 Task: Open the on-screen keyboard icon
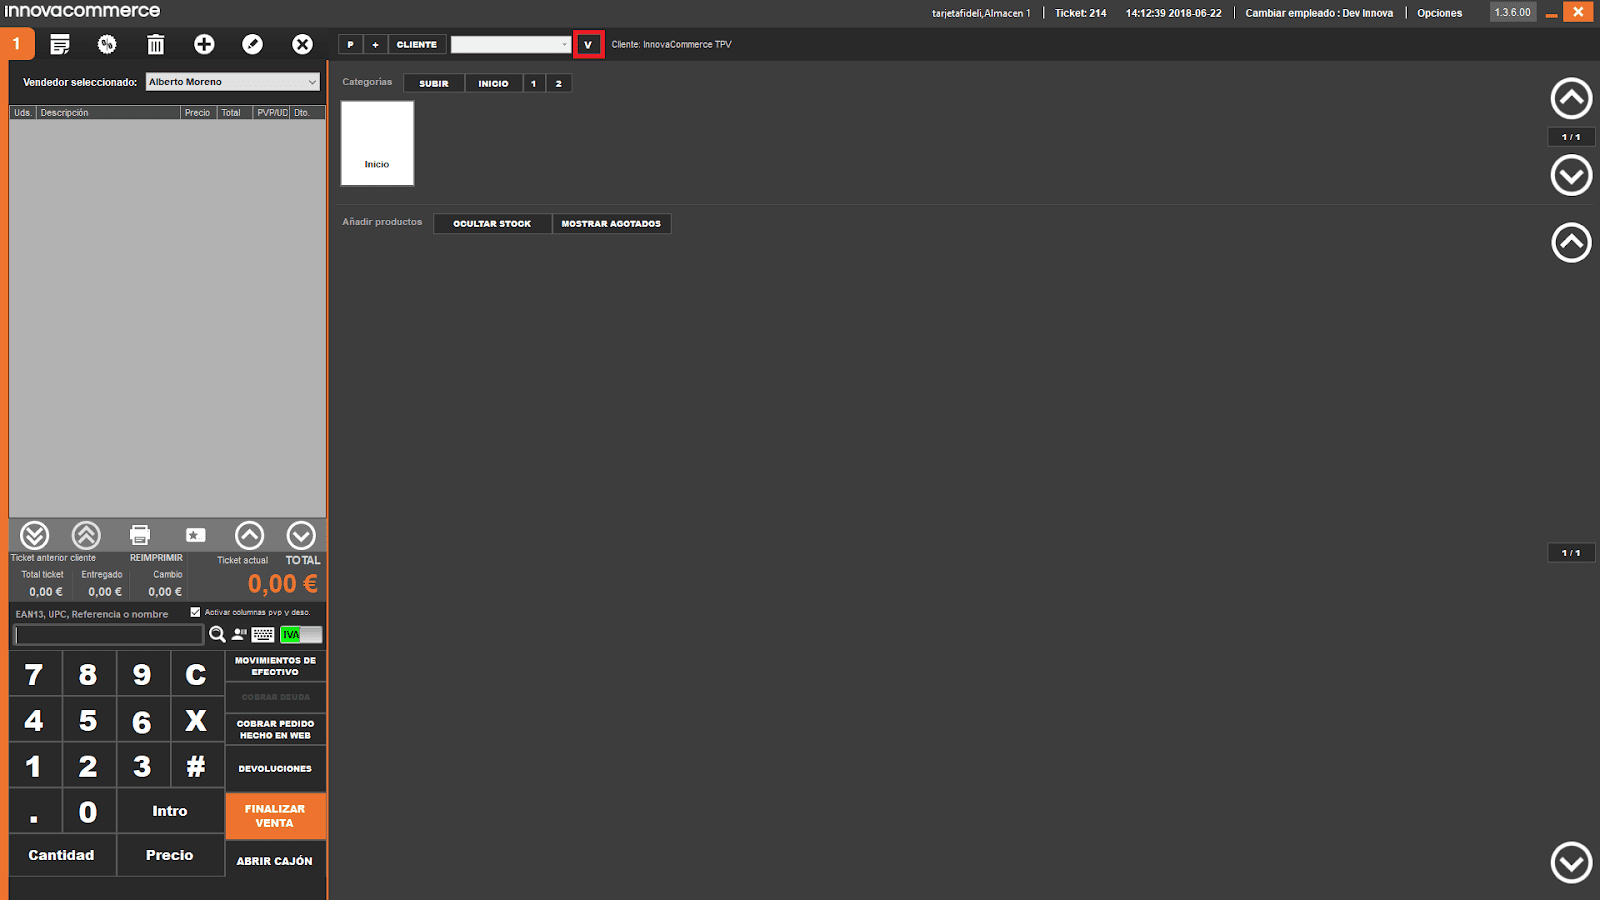[263, 634]
